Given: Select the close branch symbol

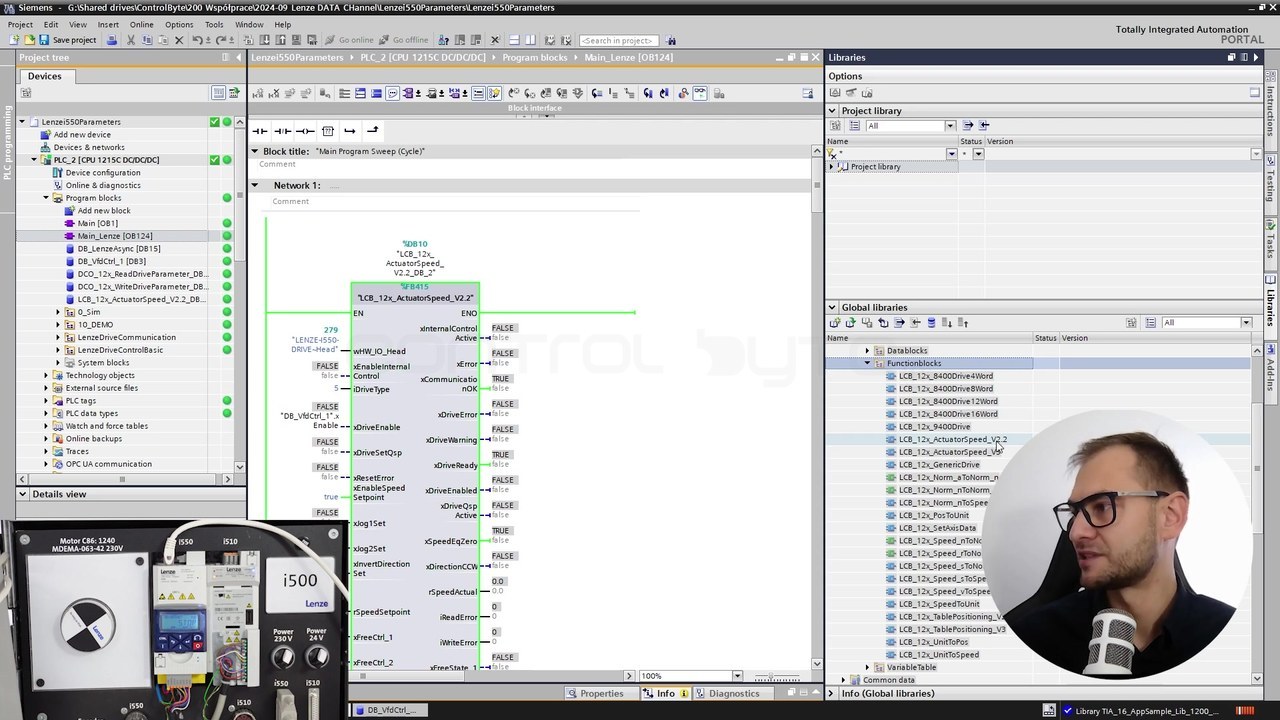Looking at the screenshot, I should tap(372, 131).
